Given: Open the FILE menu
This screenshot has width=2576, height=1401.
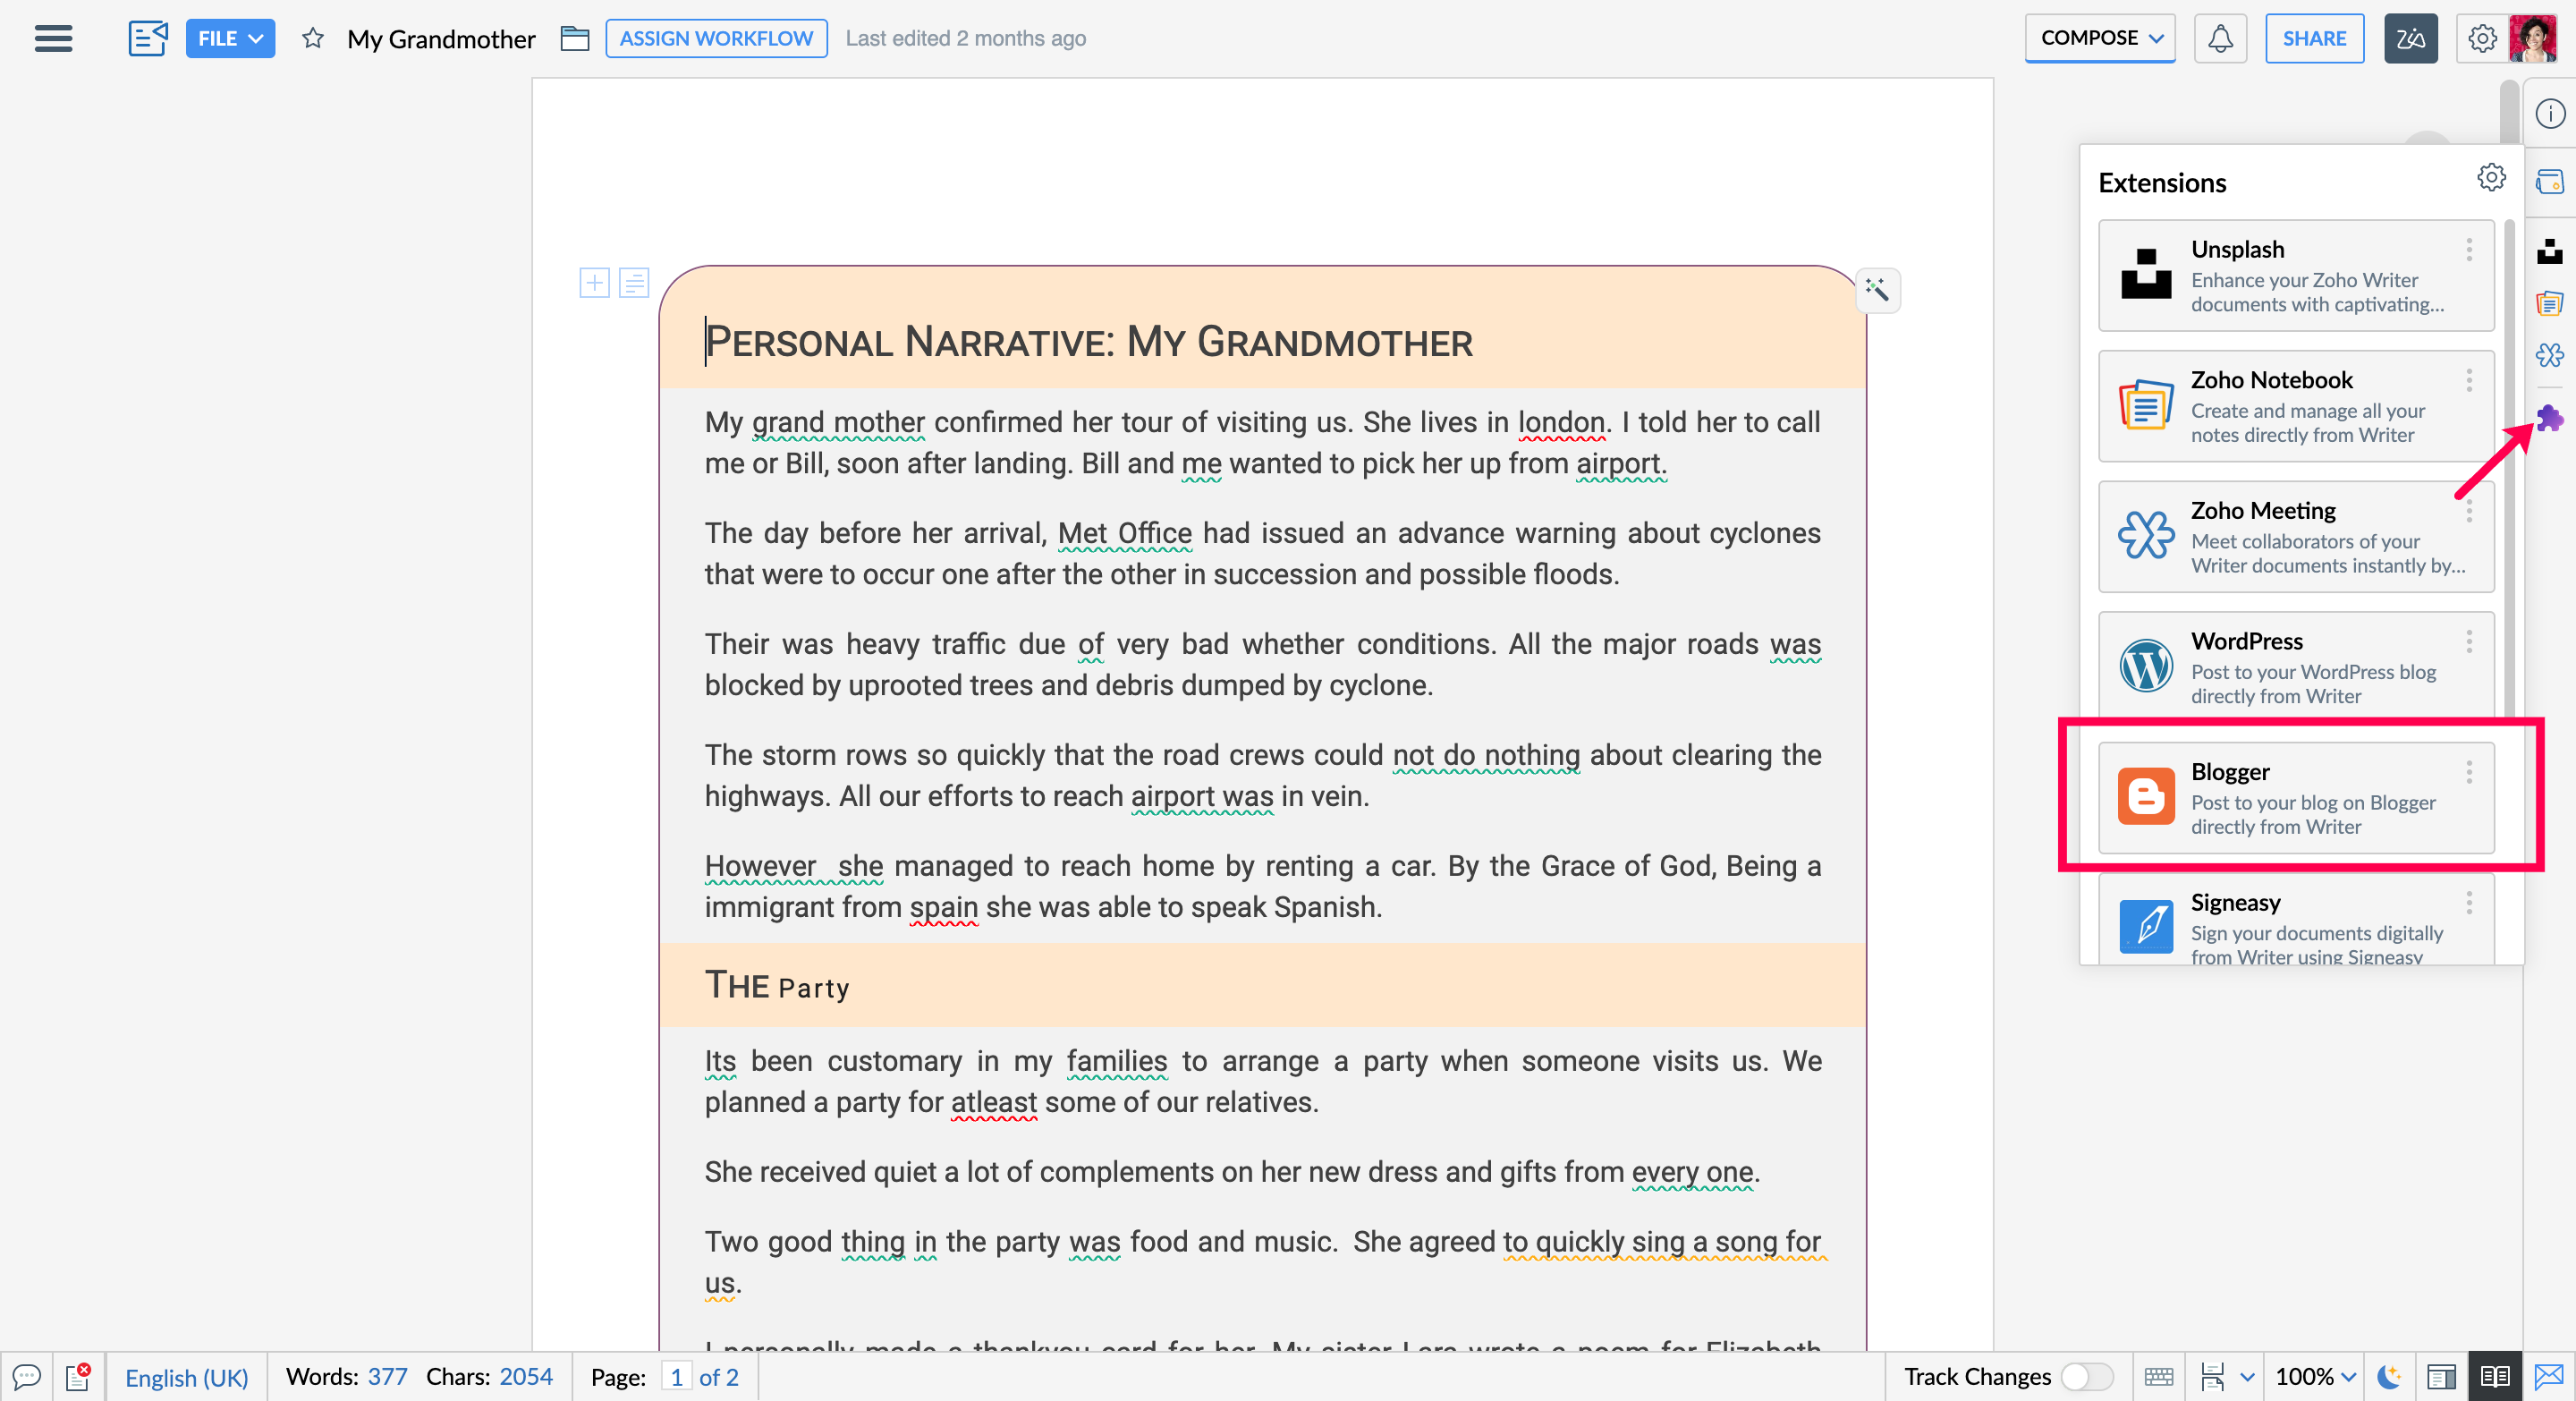Looking at the screenshot, I should pos(229,38).
